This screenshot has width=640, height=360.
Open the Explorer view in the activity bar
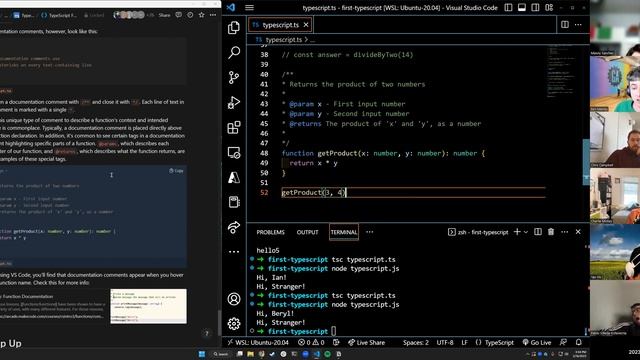pyautogui.click(x=234, y=27)
